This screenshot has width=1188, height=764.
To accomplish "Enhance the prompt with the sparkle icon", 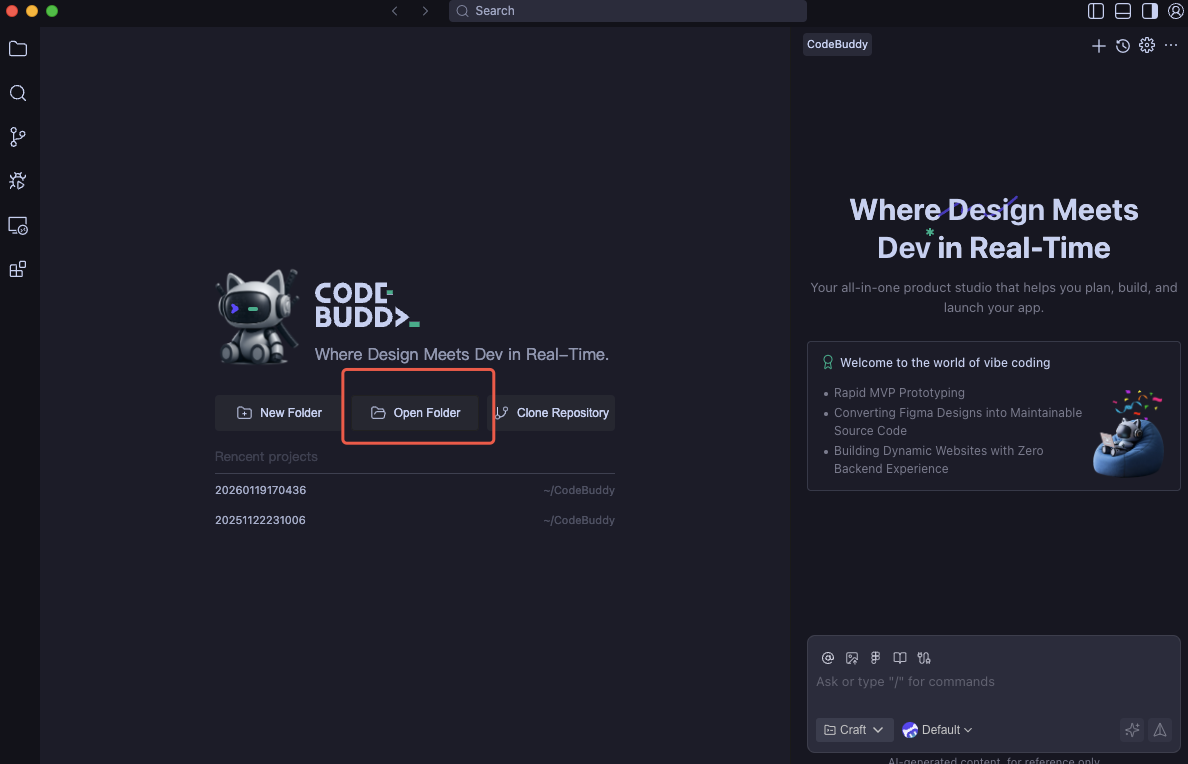I will click(x=1132, y=730).
